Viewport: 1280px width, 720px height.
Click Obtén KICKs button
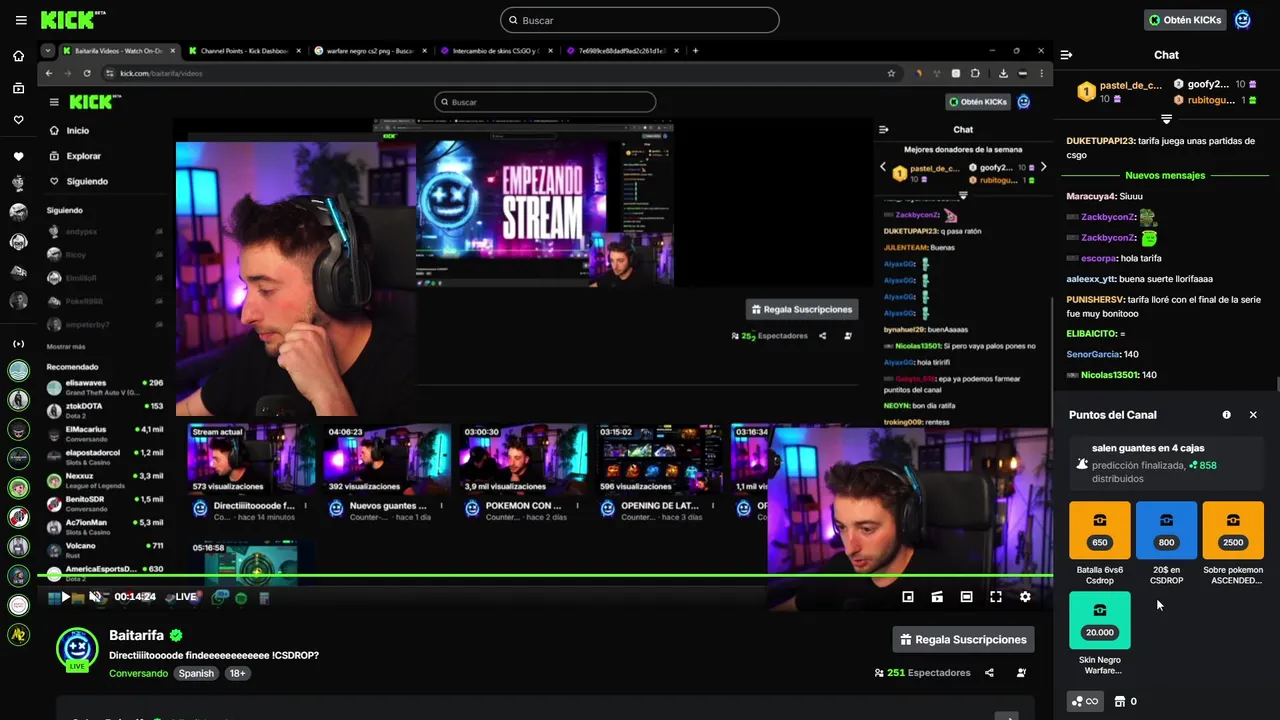pyautogui.click(x=1185, y=20)
